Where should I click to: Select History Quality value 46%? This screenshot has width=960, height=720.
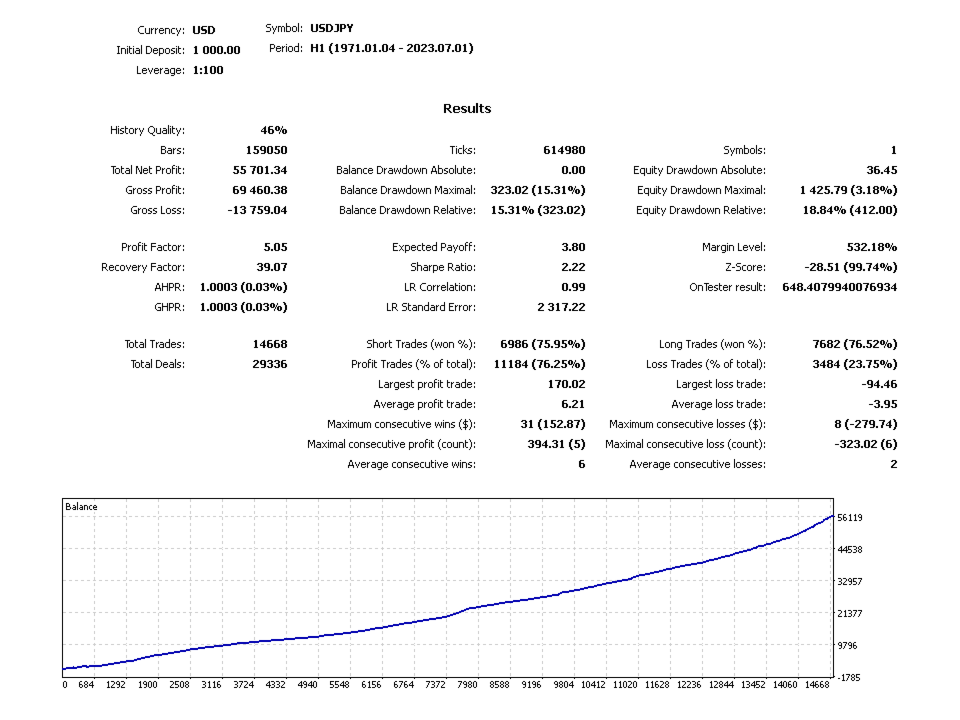pos(274,130)
